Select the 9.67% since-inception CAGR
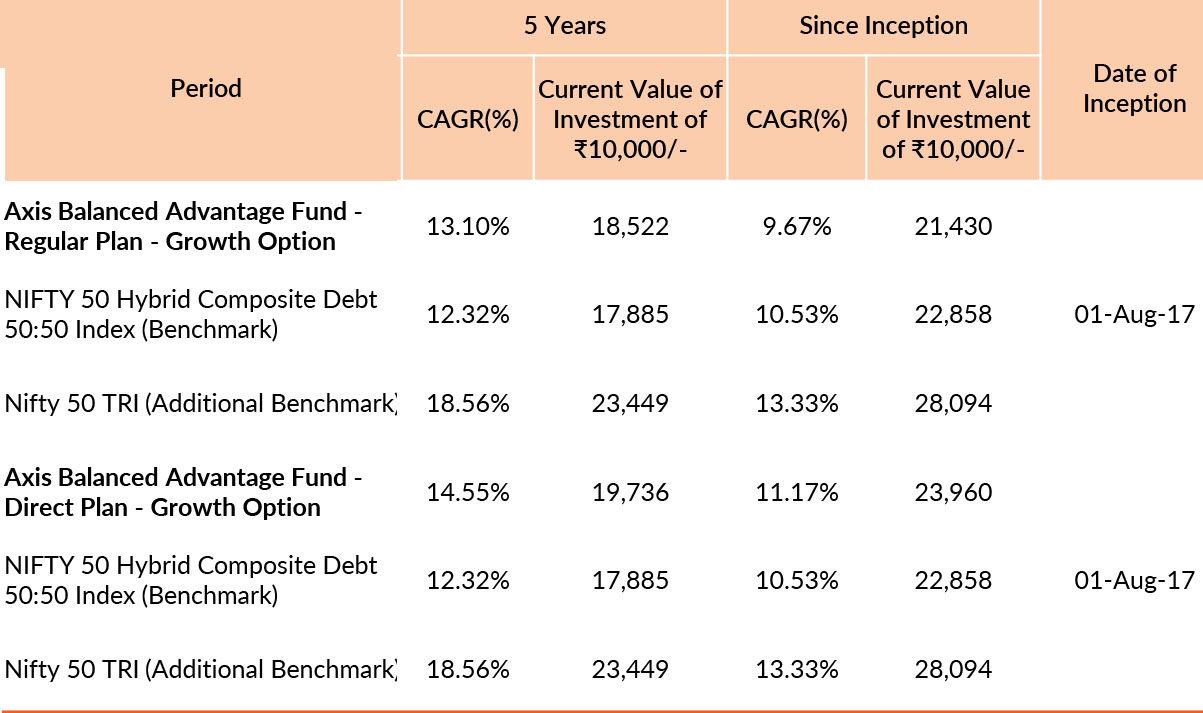Image resolution: width=1203 pixels, height=713 pixels. coord(797,227)
